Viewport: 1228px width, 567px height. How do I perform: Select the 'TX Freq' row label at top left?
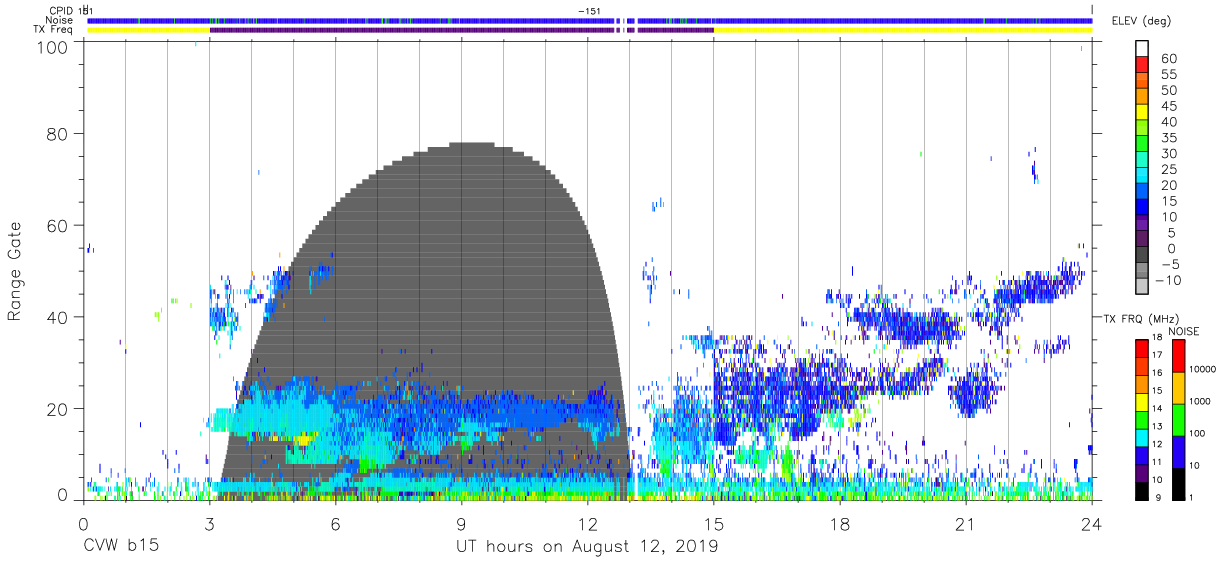coord(54,30)
